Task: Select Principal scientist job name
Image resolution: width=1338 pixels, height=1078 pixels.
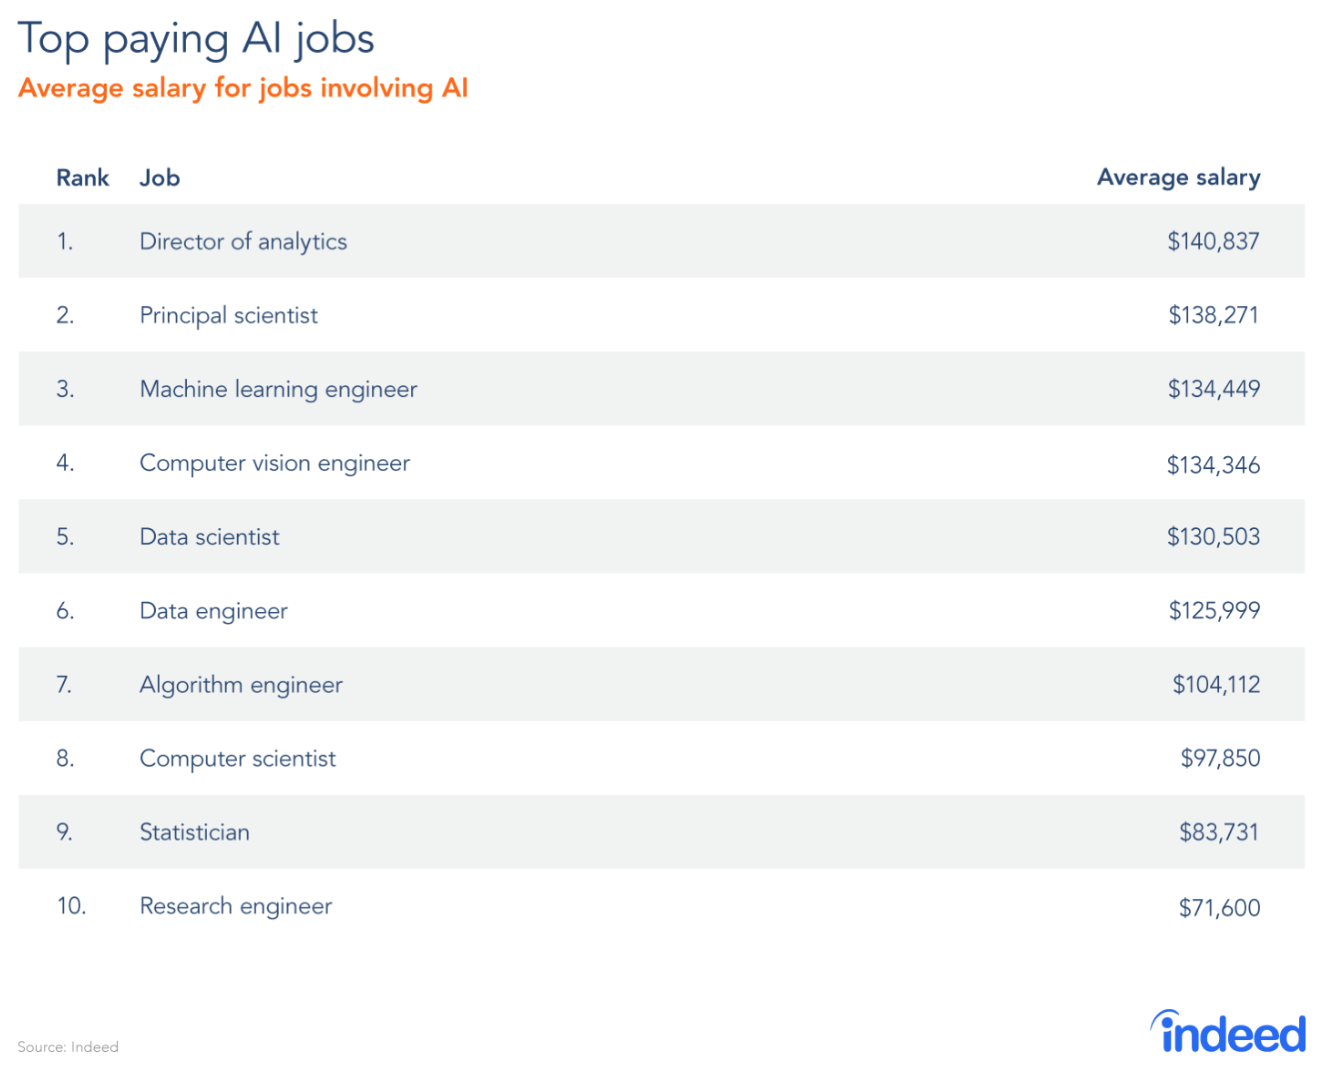Action: 228,315
